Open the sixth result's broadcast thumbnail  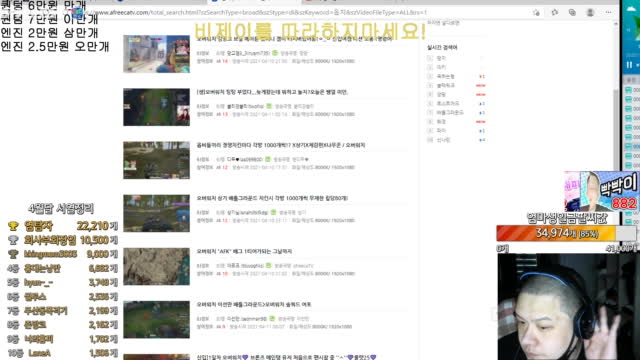point(157,320)
